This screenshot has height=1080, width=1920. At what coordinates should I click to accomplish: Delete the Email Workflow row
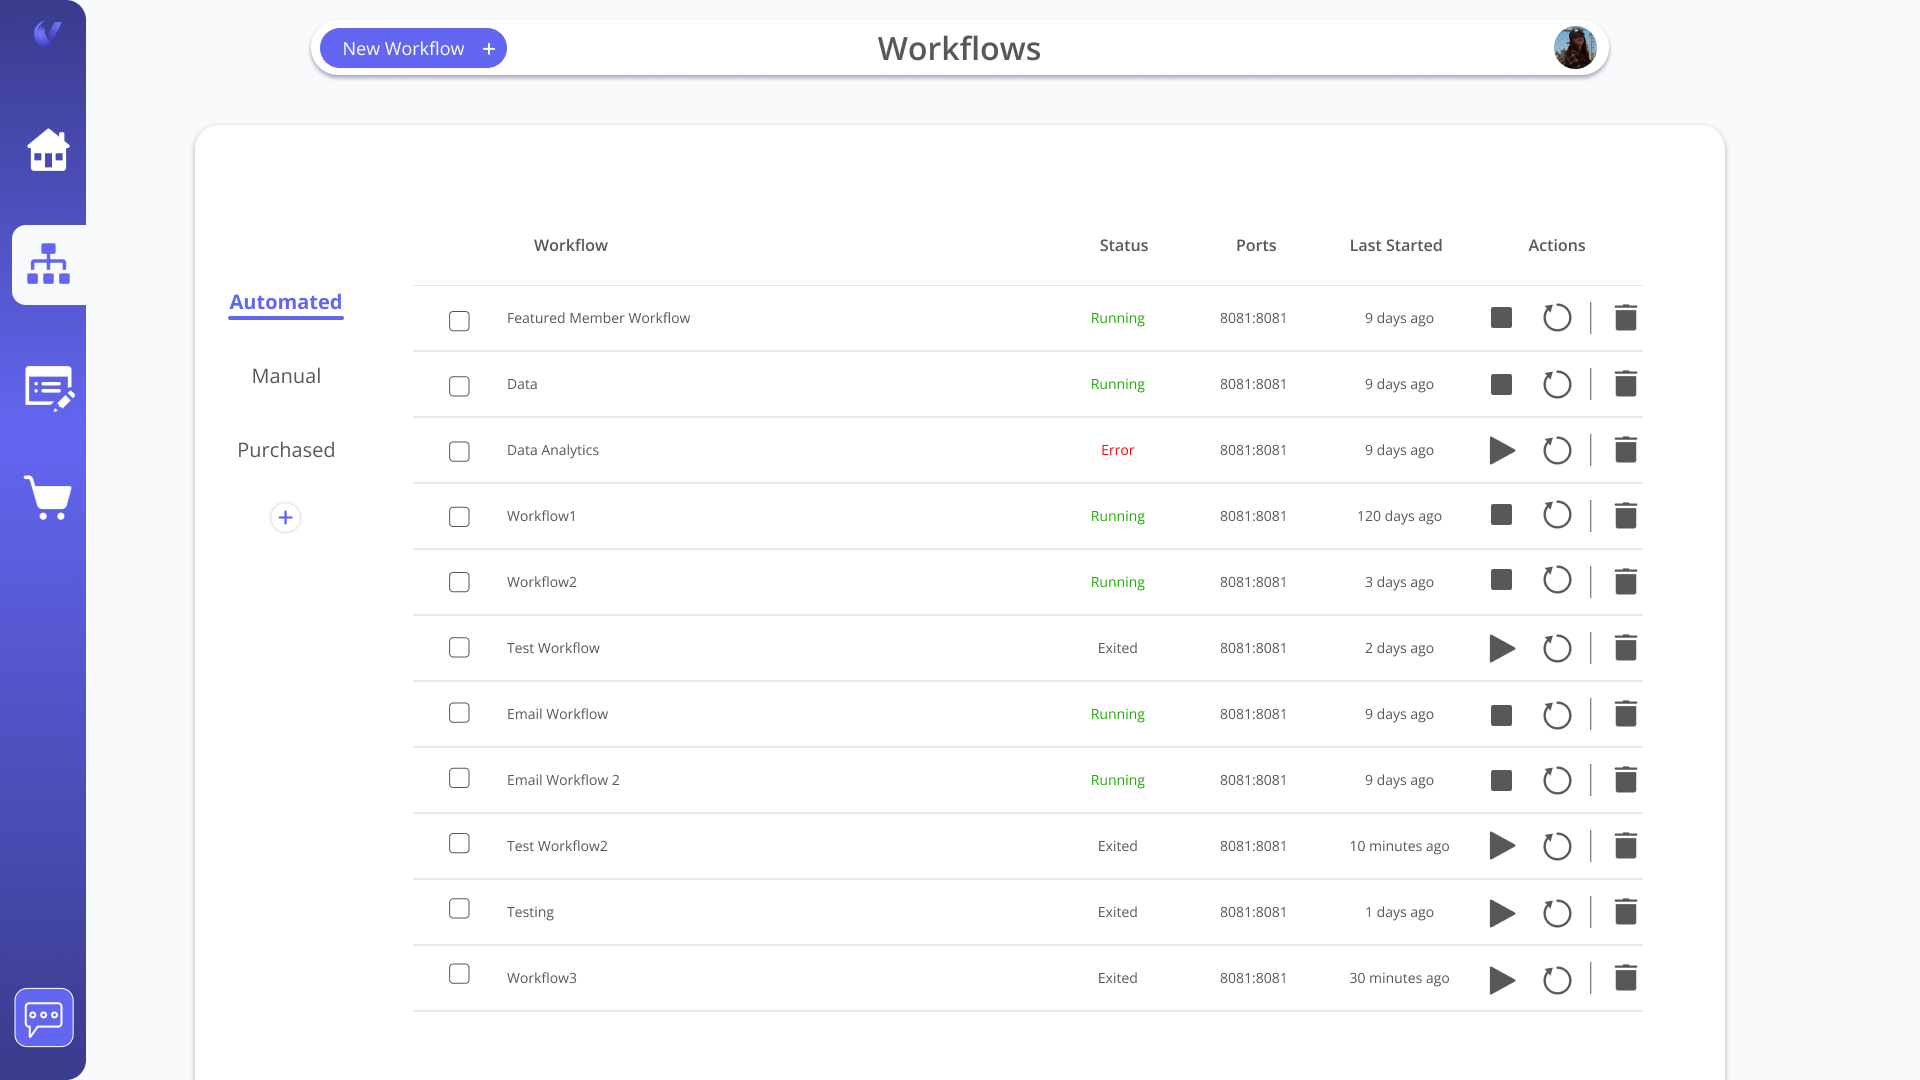click(1626, 714)
